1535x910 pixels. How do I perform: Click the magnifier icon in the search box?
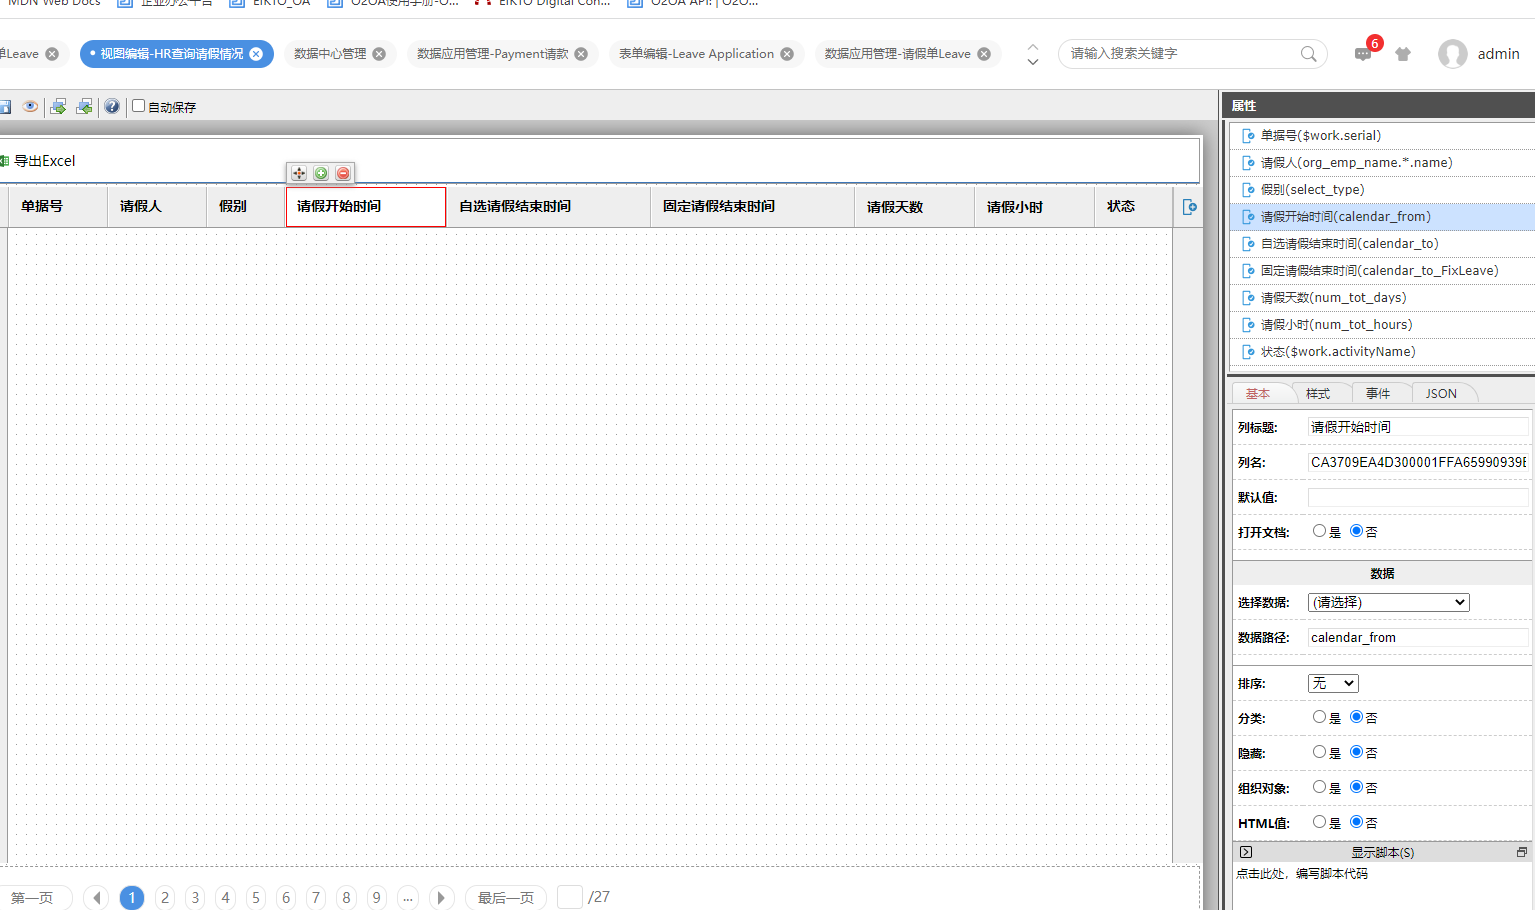tap(1308, 54)
